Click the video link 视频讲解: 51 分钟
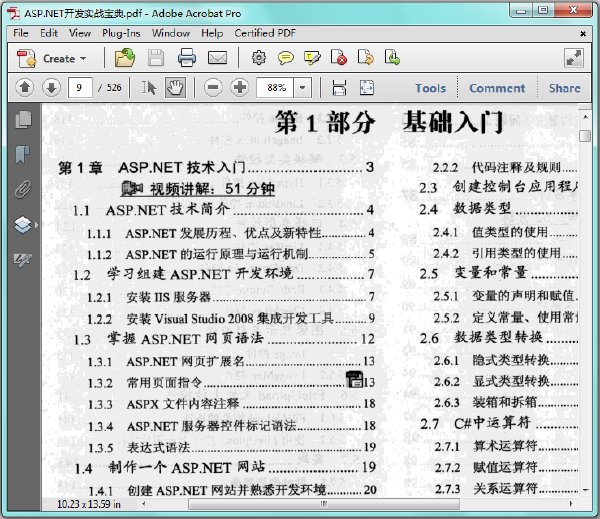This screenshot has width=600, height=519. coord(197,189)
